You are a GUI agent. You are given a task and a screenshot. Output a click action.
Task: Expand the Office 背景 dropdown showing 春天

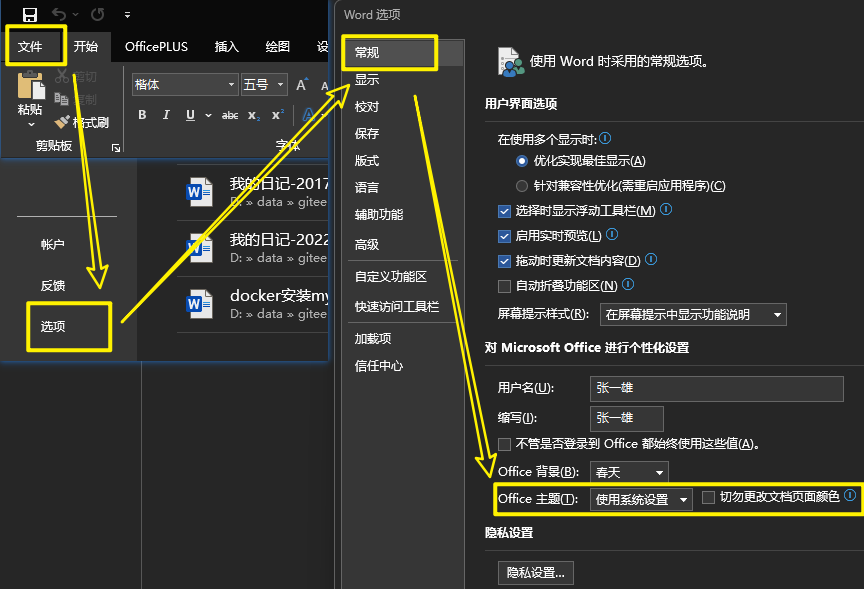pos(628,472)
